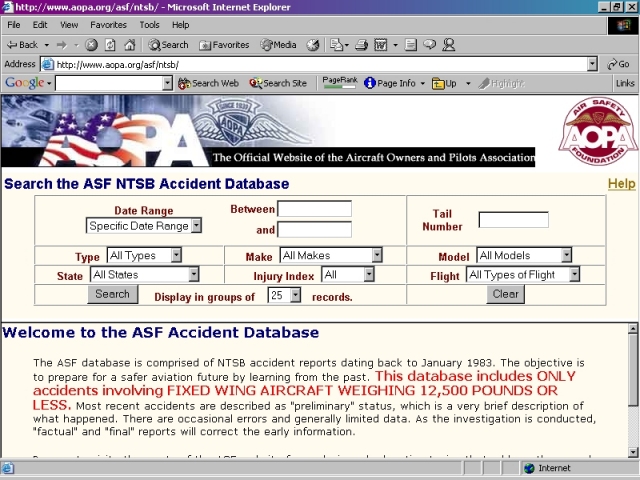This screenshot has height=480, width=640.
Task: Click Google toolbar Up folder button
Action: tap(444, 83)
